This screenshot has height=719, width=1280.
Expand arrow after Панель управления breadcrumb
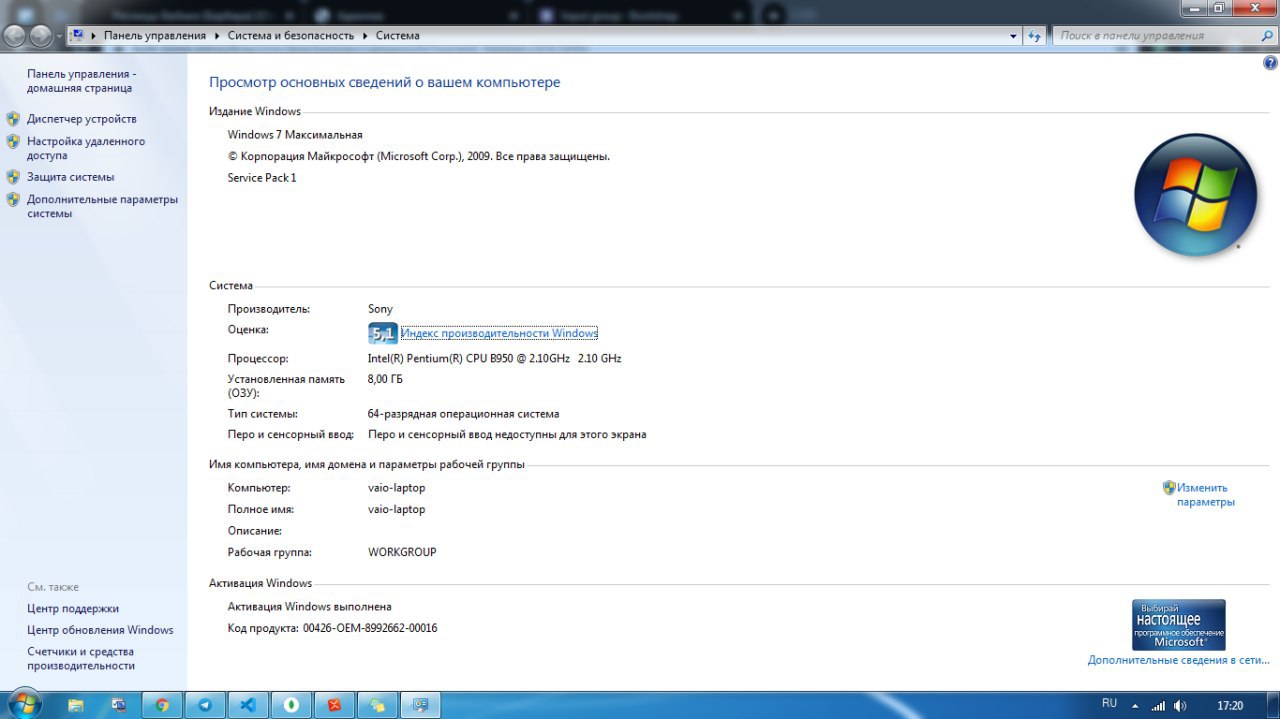pyautogui.click(x=216, y=35)
